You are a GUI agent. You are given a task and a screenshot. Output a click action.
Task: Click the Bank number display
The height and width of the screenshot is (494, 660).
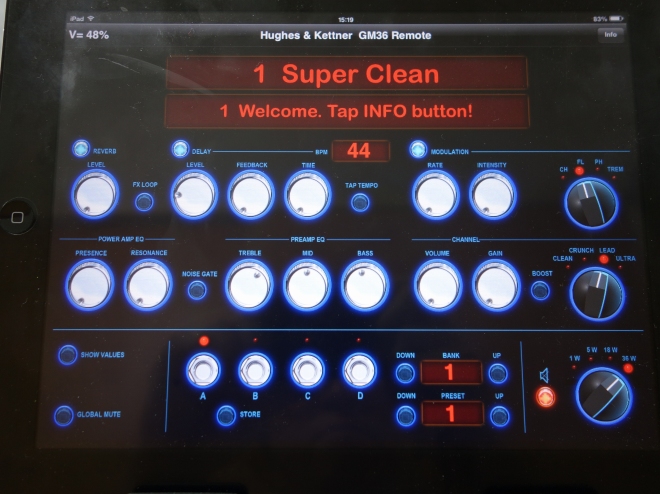tap(451, 372)
